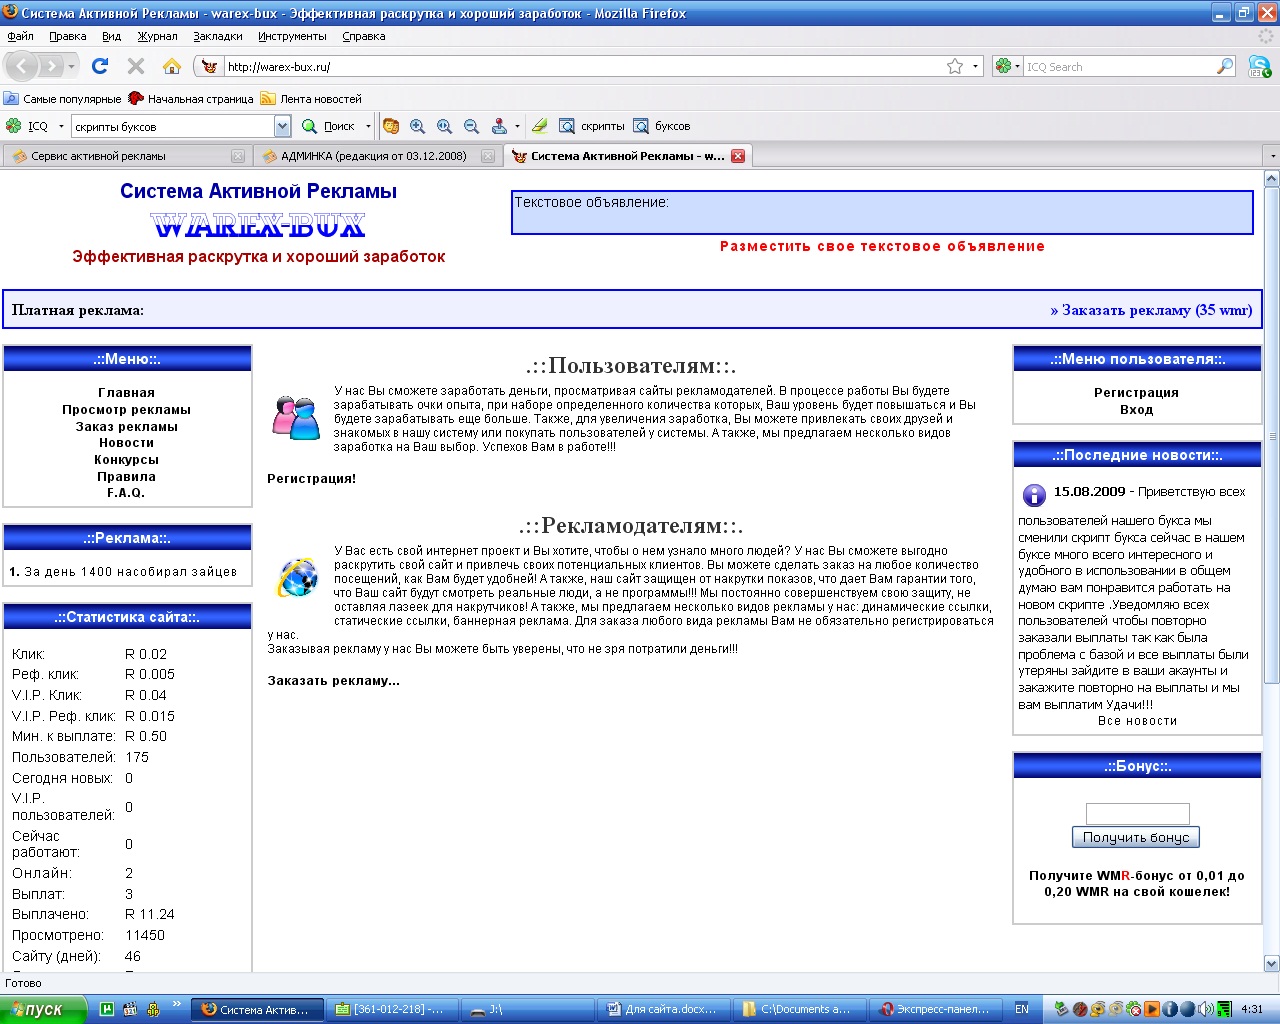The height and width of the screenshot is (1024, 1280).
Task: Open the Закладки menu
Action: [218, 36]
